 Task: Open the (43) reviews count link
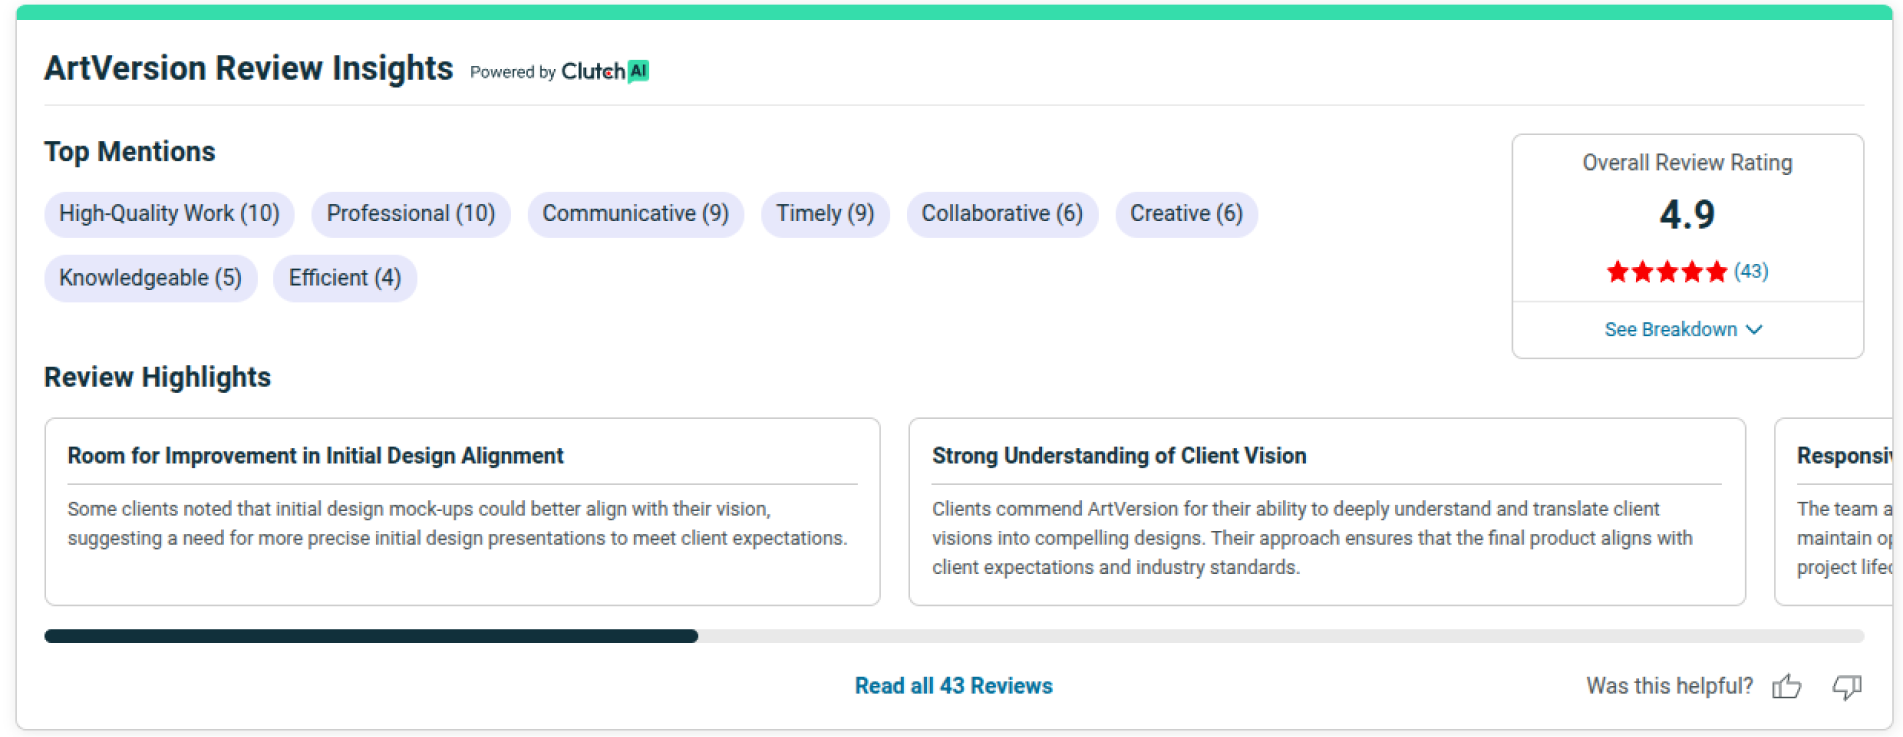(1751, 271)
